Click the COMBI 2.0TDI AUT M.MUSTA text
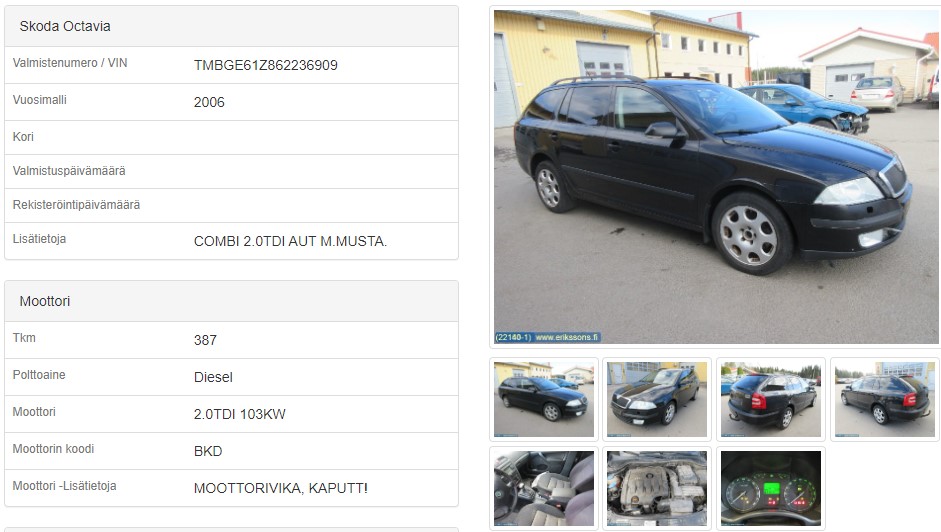Screen dimensions: 941x532 tap(290, 241)
